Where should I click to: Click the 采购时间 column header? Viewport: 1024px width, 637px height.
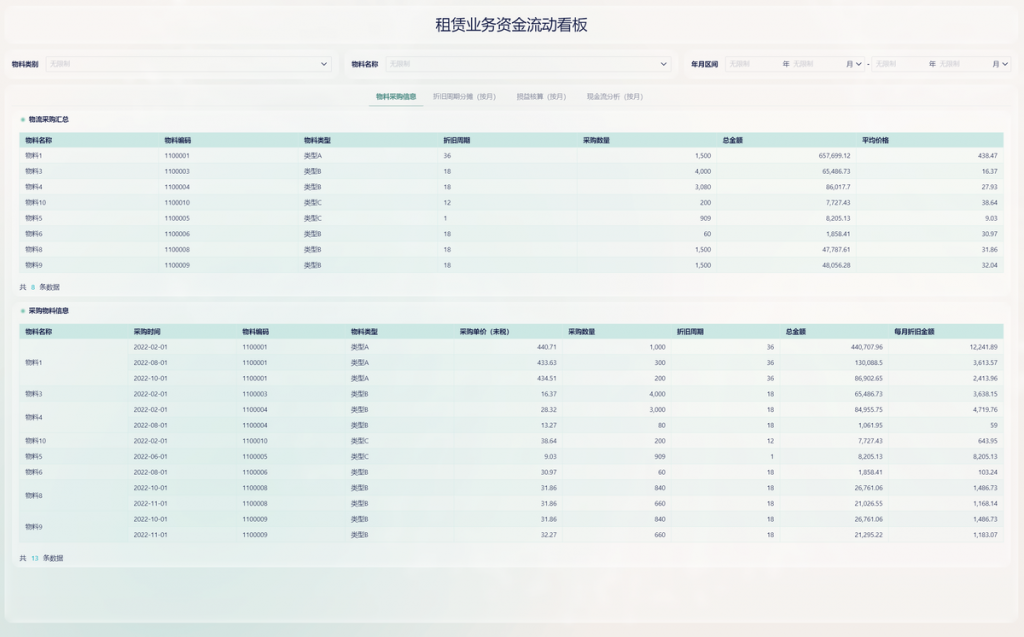[147, 331]
